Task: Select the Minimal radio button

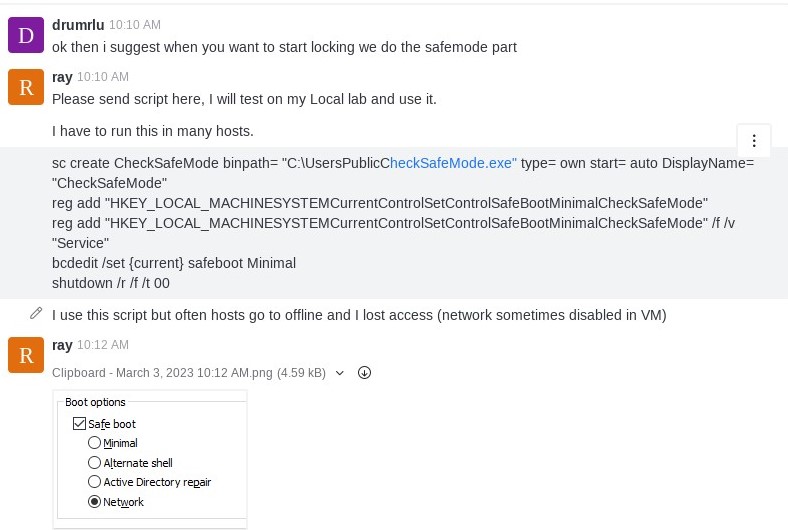Action: [94, 443]
